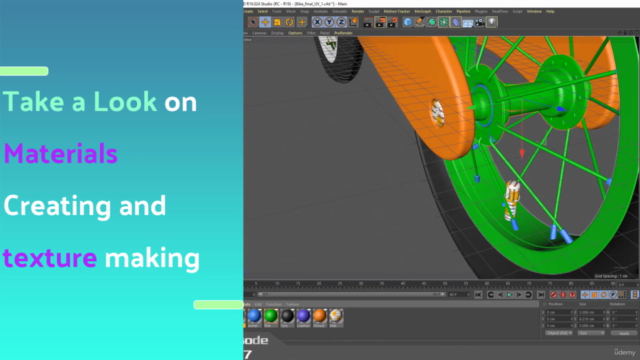The height and width of the screenshot is (360, 640).
Task: Toggle rotation keyframe recording
Action: pyautogui.click(x=604, y=295)
